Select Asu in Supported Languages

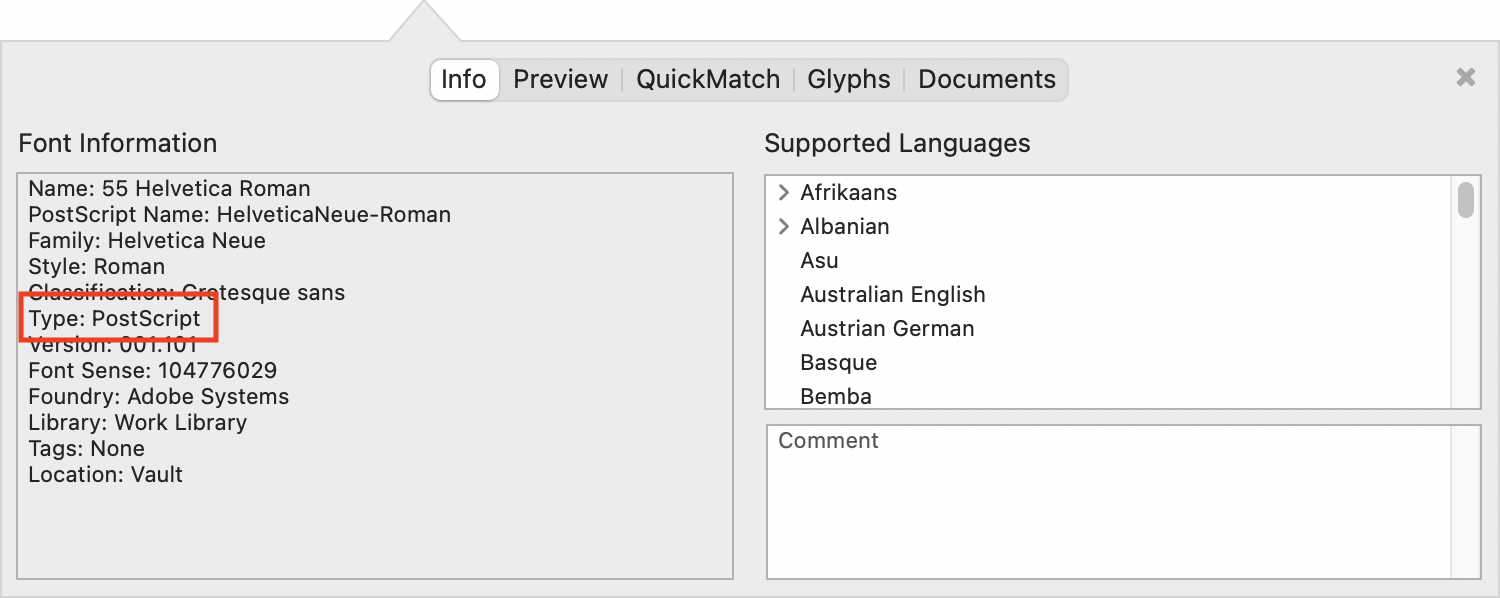819,261
